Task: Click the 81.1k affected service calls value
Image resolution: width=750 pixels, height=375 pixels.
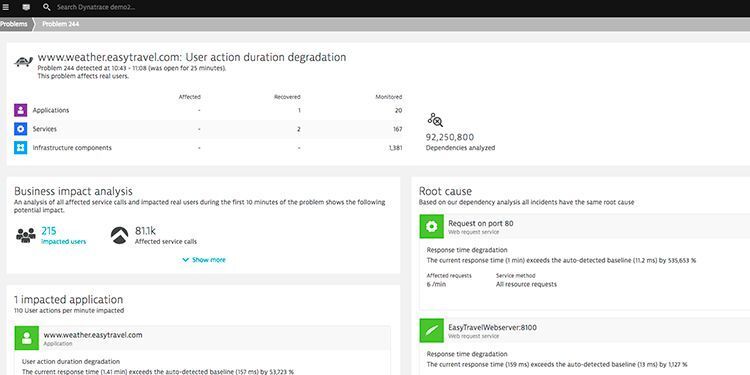Action: coord(145,232)
